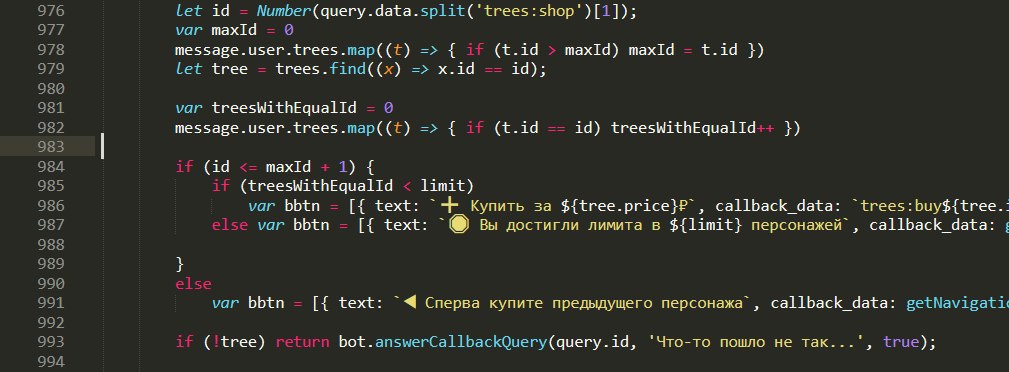Select line number 984 in gutter
Screen dimensions: 1009x372
51,167
